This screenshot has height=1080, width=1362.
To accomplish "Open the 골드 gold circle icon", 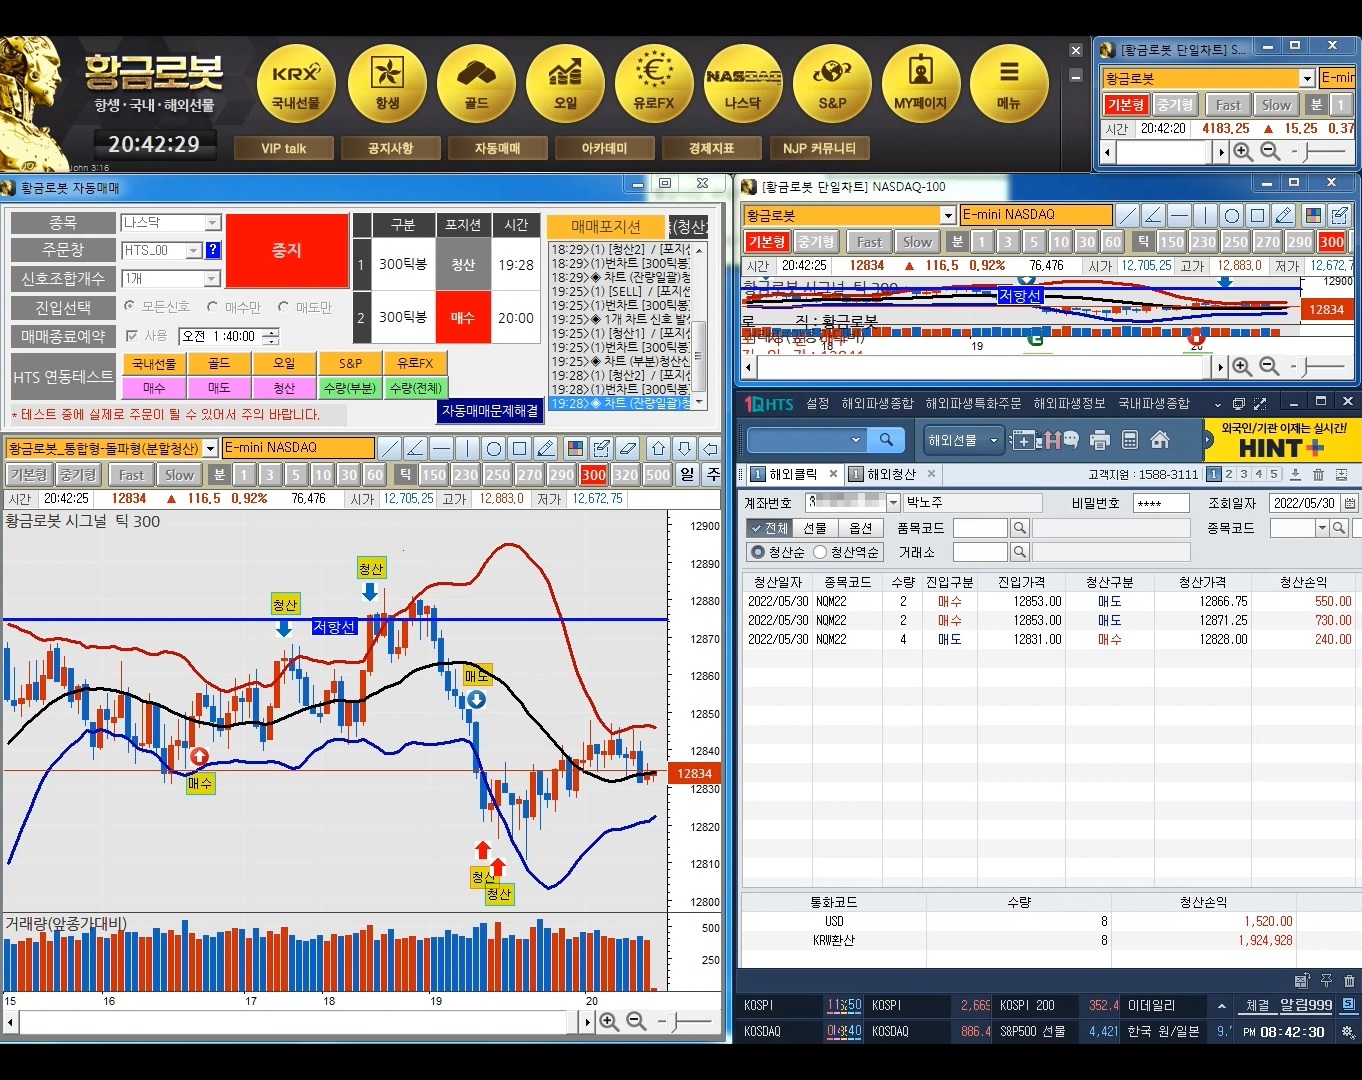I will [476, 84].
